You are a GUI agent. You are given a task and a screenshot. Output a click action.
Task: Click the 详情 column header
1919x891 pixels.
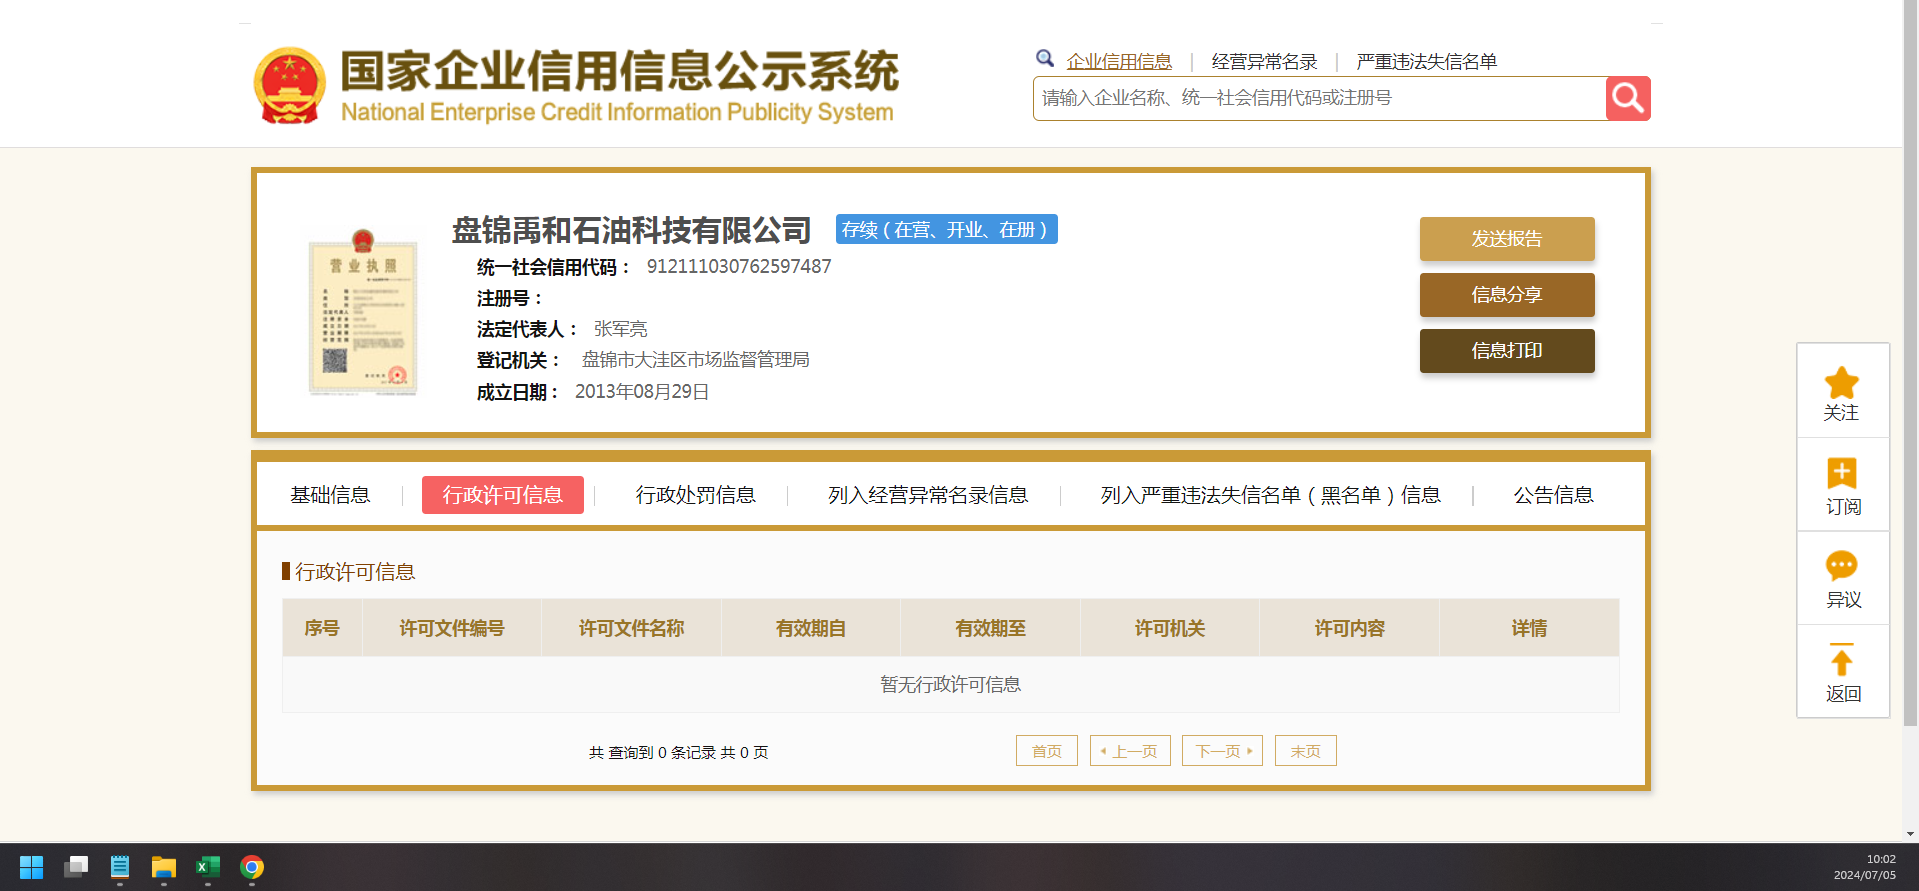click(1529, 628)
